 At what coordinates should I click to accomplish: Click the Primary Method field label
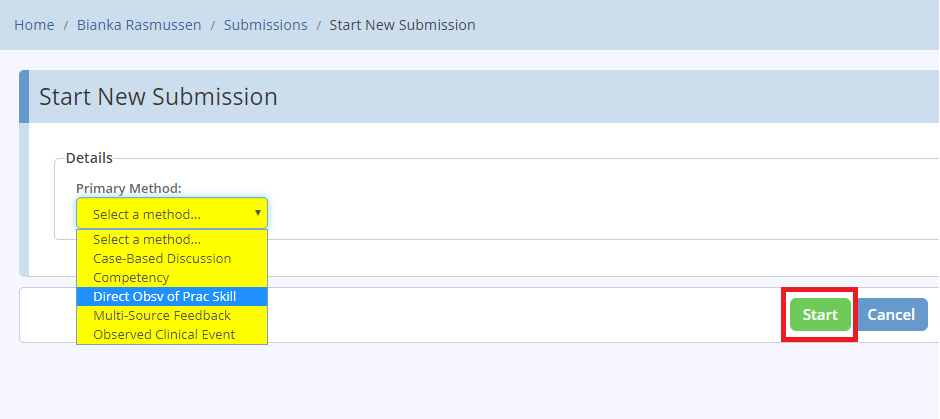(128, 188)
